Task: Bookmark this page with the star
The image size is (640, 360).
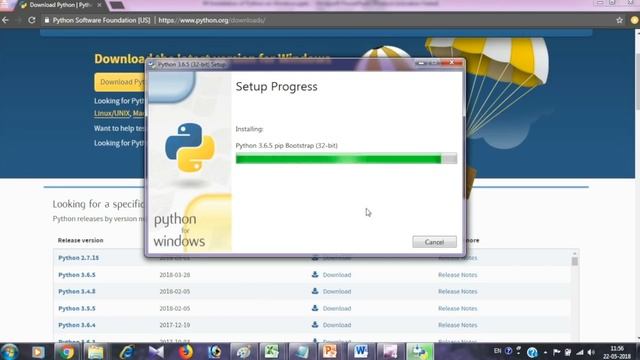Action: pyautogui.click(x=619, y=20)
